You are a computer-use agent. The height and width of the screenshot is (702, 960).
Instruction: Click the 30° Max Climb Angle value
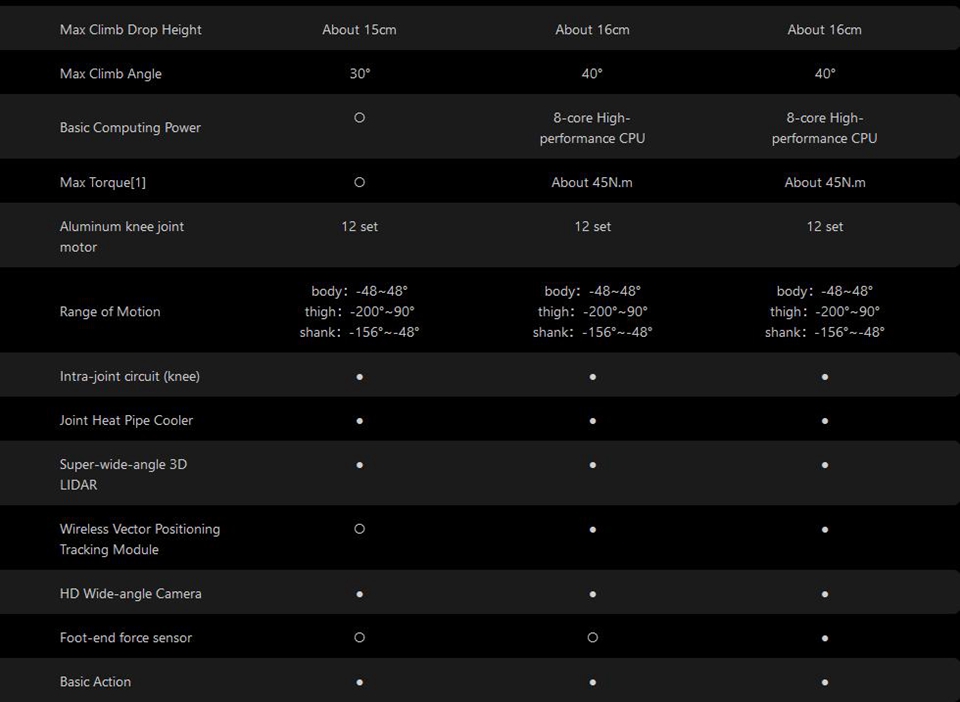[360, 74]
